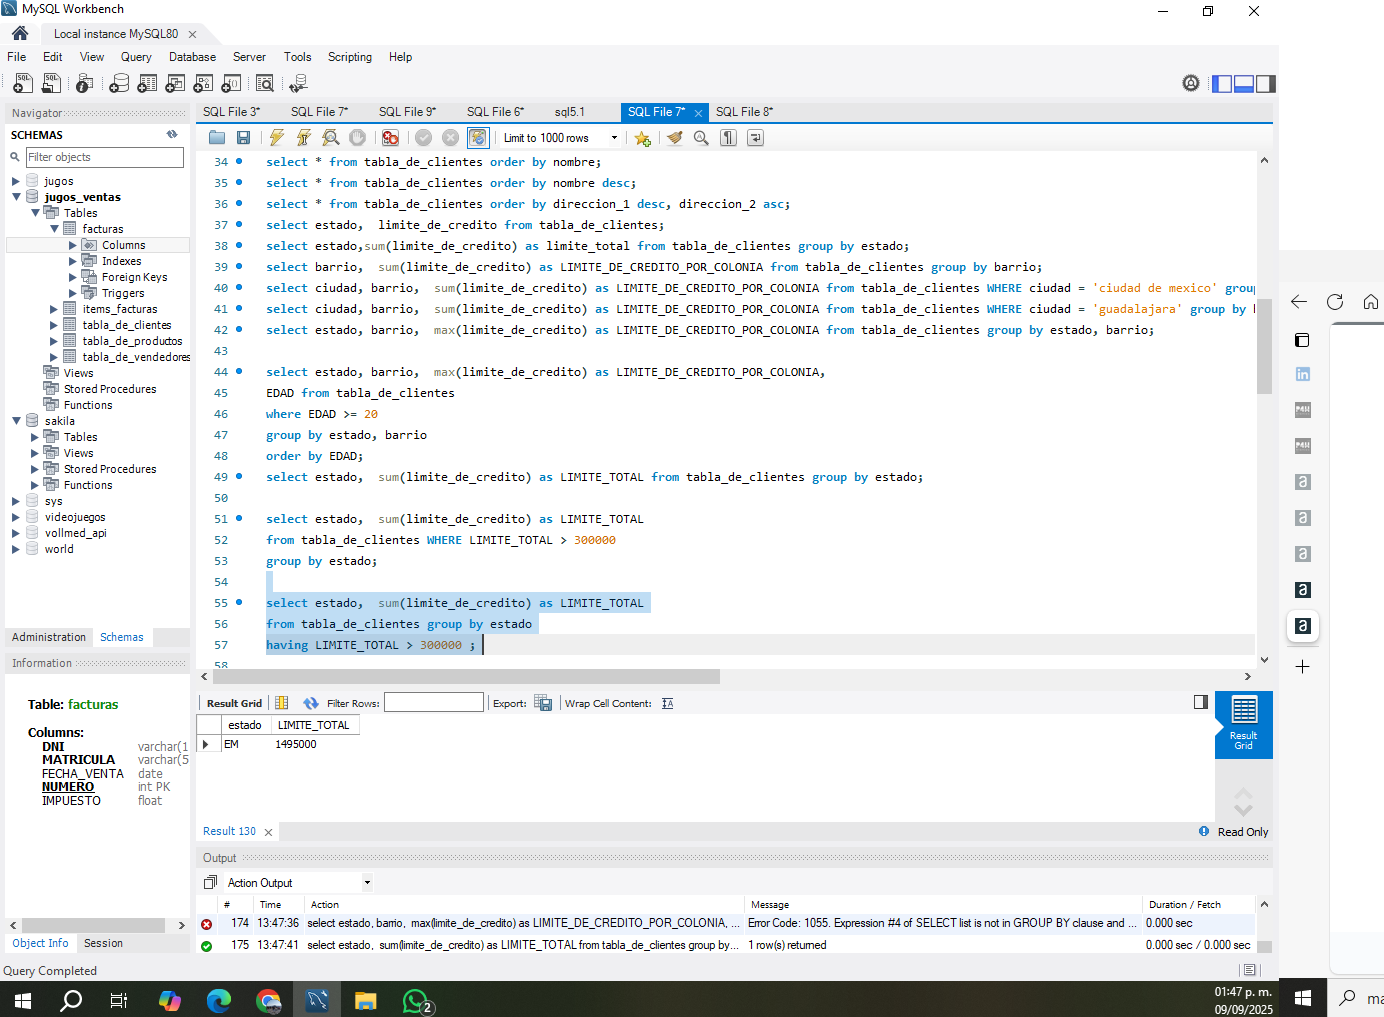Close Result 130 tab
The width and height of the screenshot is (1384, 1017).
(x=268, y=832)
